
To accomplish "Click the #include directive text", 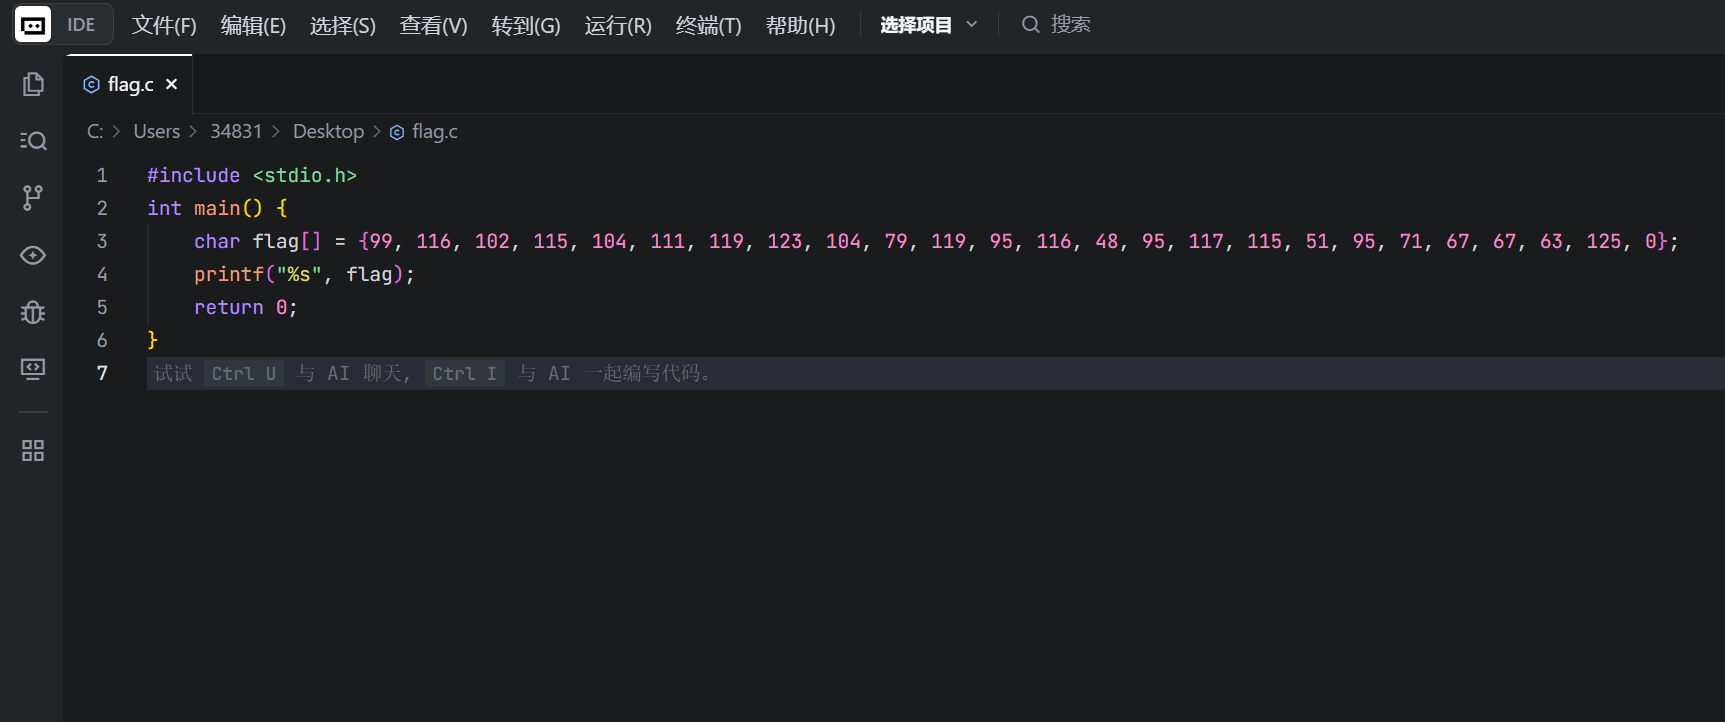I will click(194, 176).
